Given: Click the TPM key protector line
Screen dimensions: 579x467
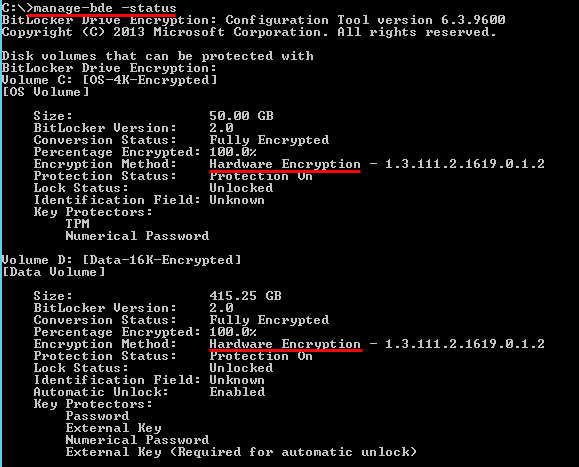Looking at the screenshot, I should tap(78, 224).
